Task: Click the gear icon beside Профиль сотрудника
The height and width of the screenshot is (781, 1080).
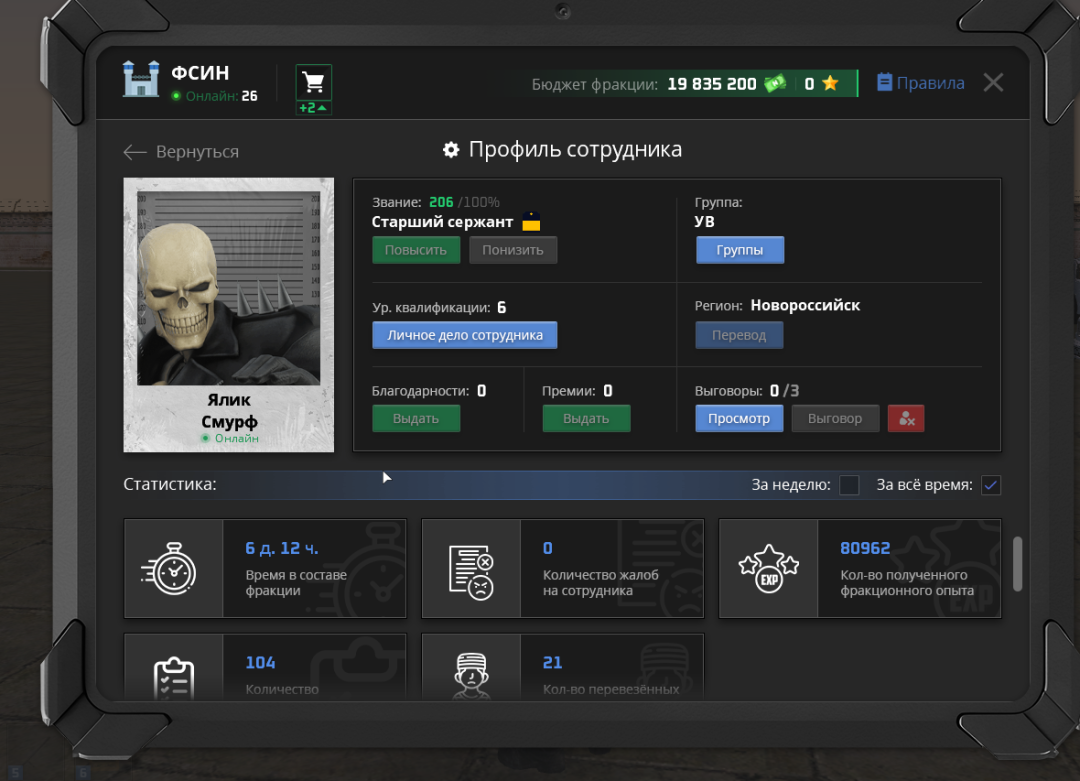Action: pos(451,150)
